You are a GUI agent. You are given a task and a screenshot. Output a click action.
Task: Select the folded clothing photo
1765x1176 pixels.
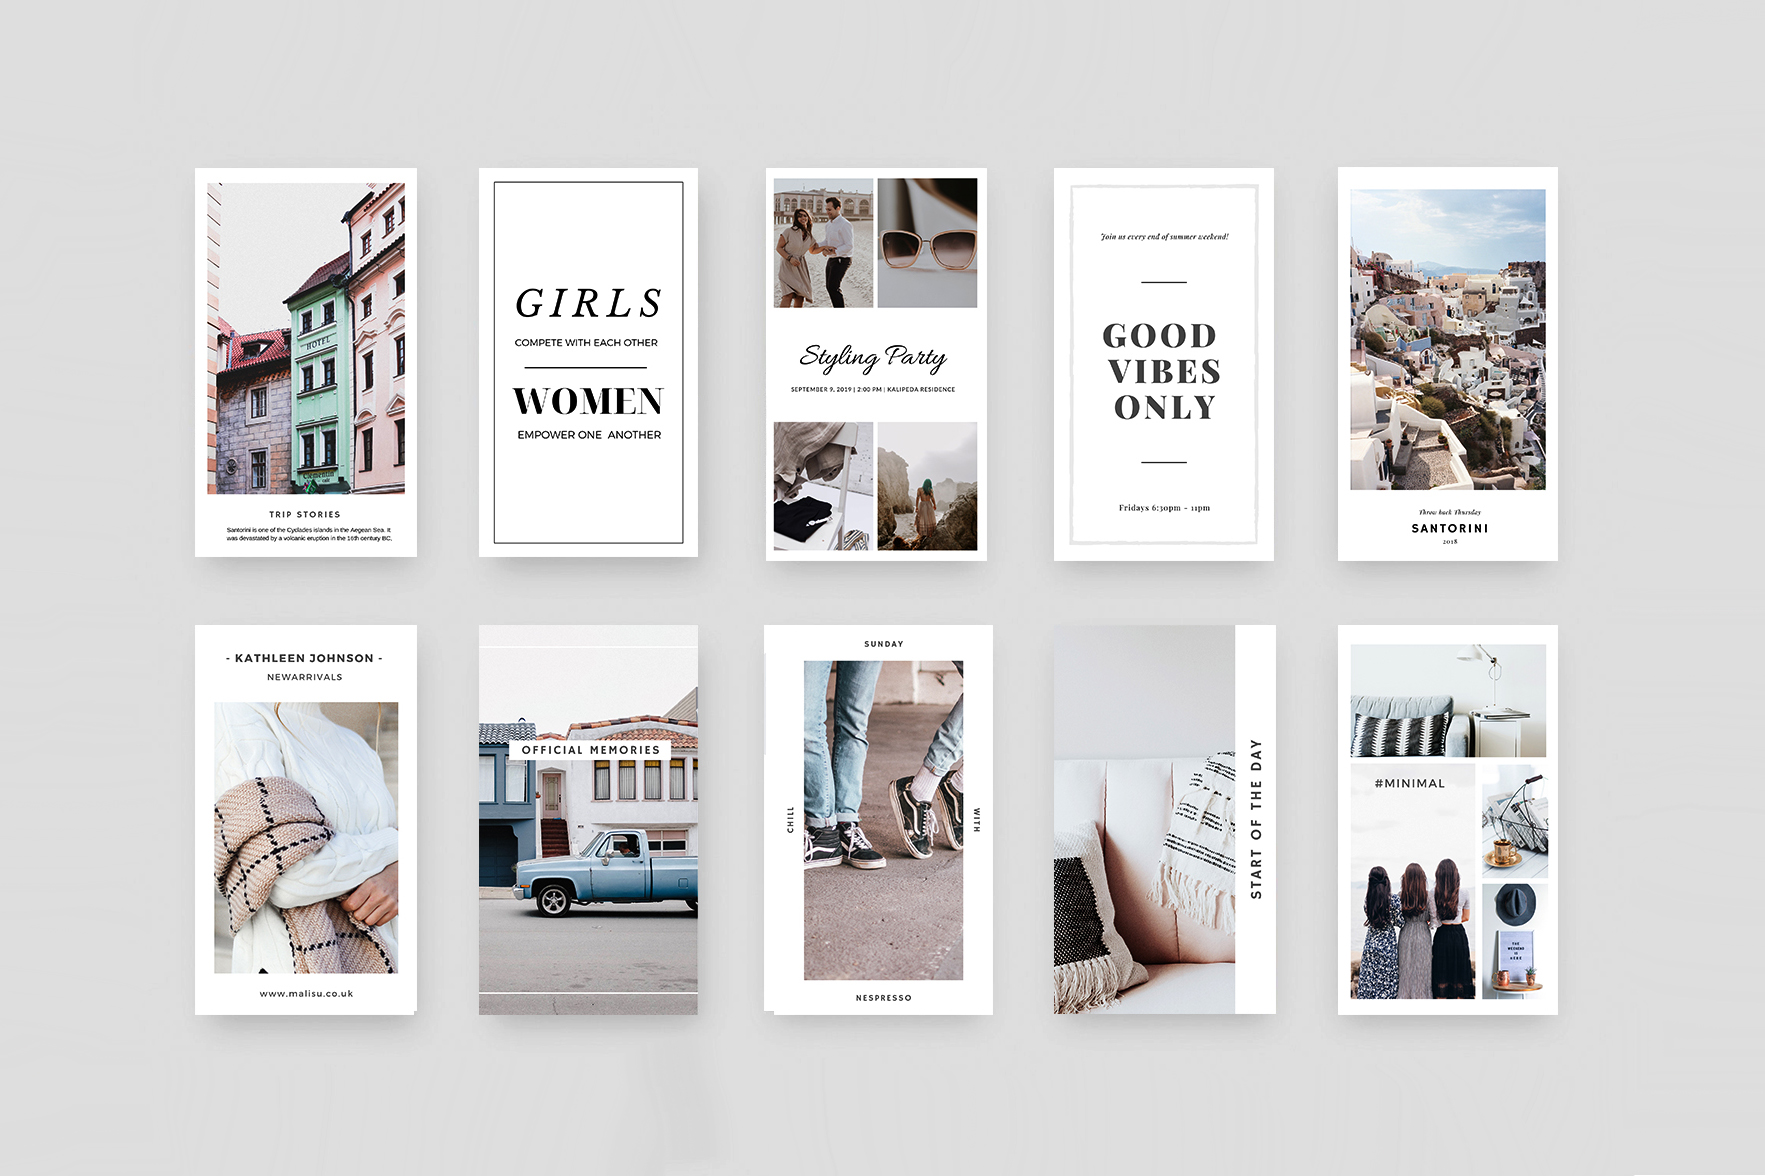coord(823,486)
